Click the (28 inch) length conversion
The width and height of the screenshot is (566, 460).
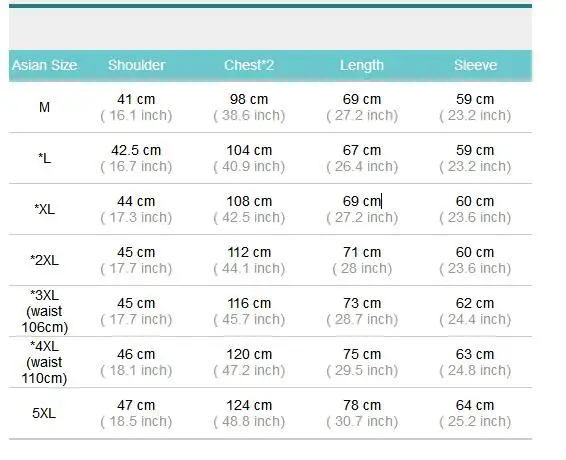362,269
